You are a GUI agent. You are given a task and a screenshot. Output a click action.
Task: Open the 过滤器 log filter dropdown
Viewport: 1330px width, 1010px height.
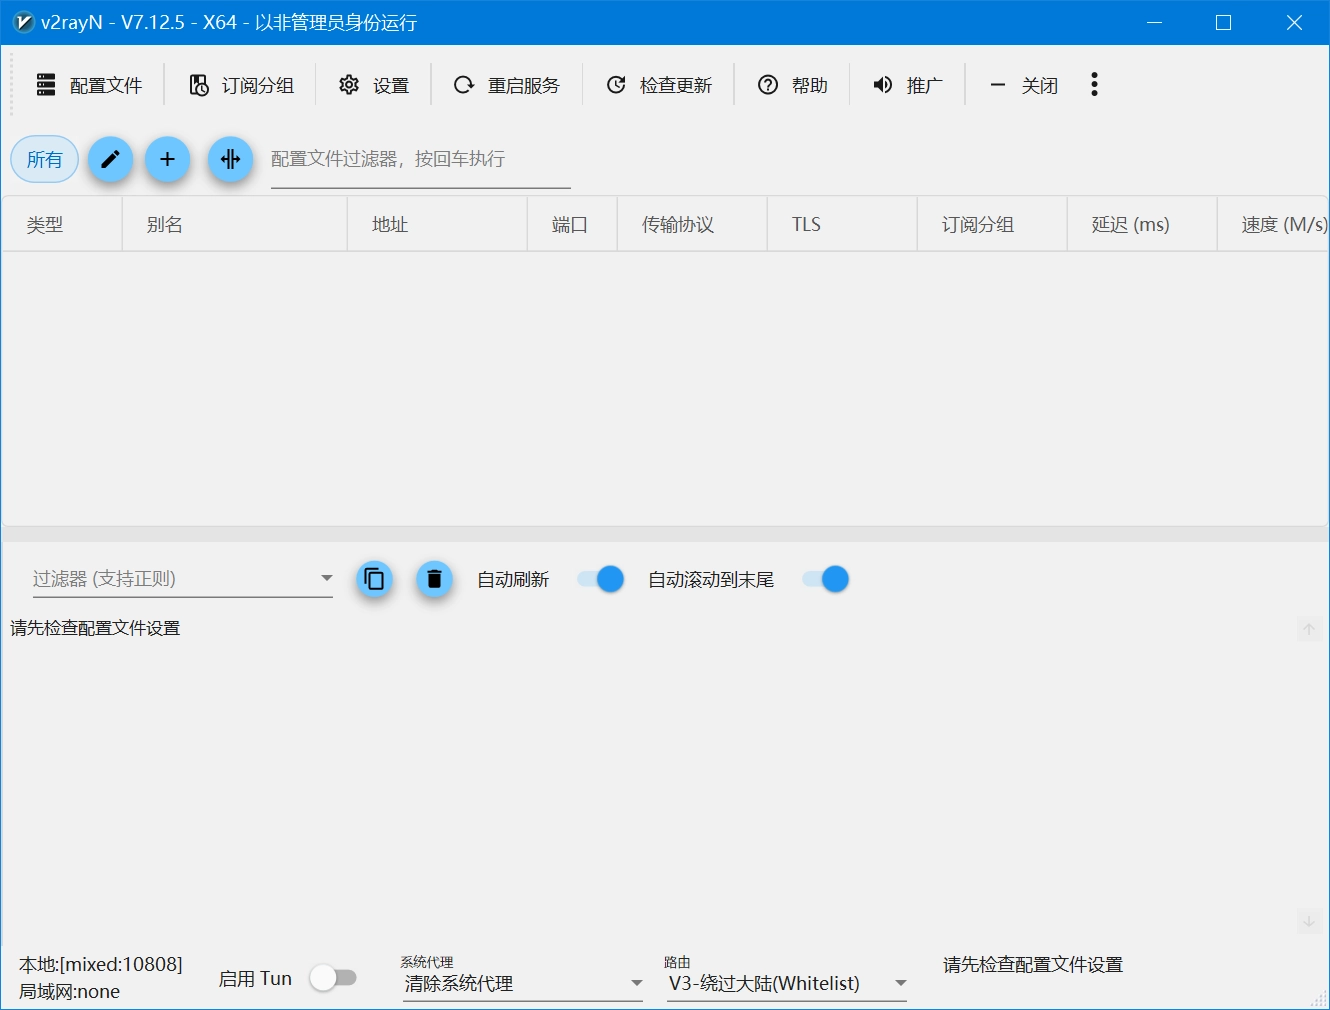pos(182,579)
